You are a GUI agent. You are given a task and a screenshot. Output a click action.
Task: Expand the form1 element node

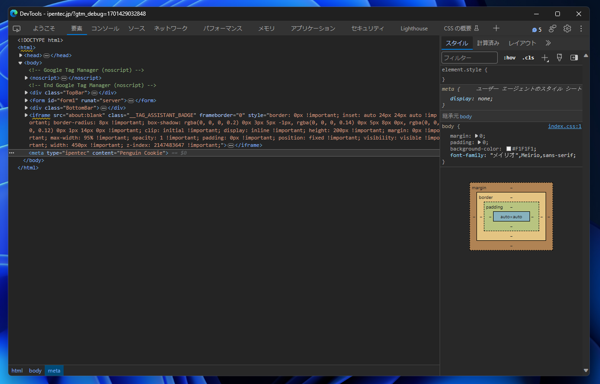click(26, 101)
